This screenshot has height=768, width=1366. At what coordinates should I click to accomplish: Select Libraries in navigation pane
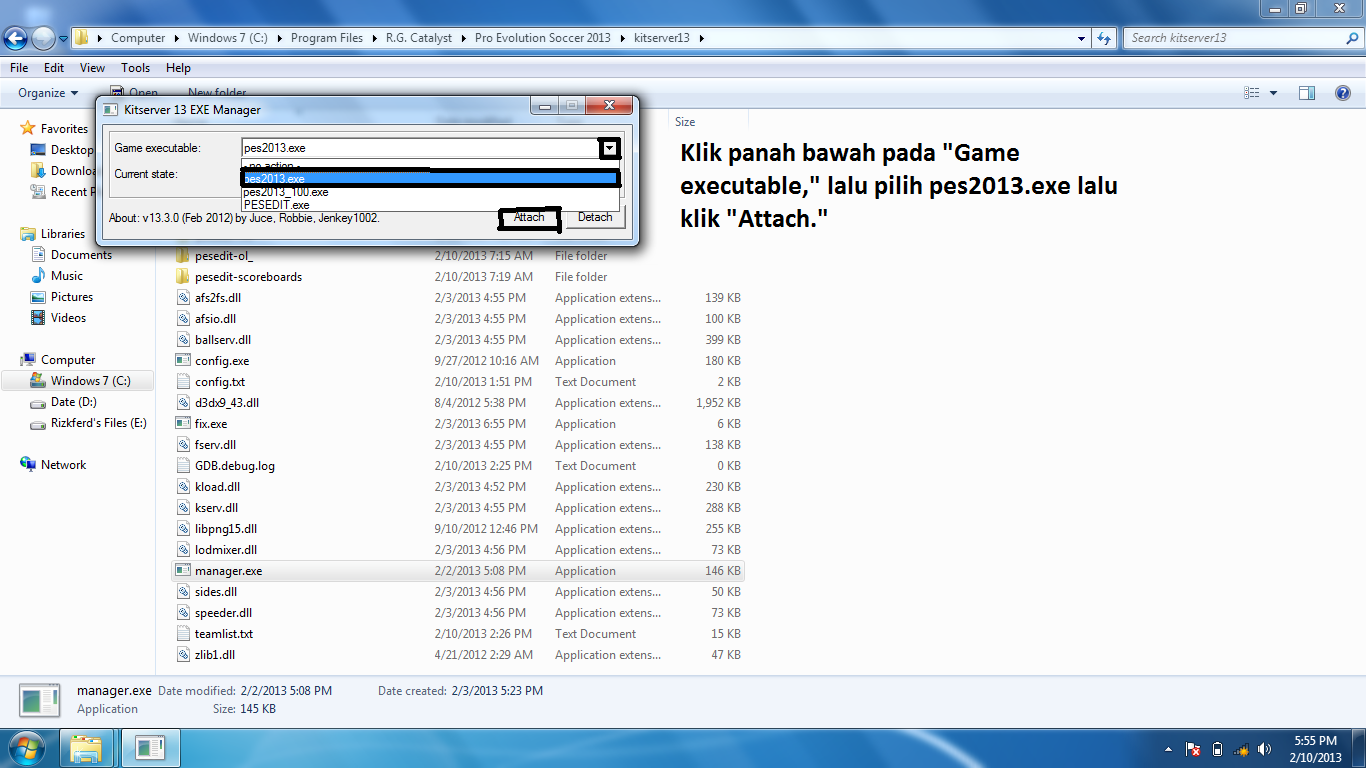tap(63, 234)
